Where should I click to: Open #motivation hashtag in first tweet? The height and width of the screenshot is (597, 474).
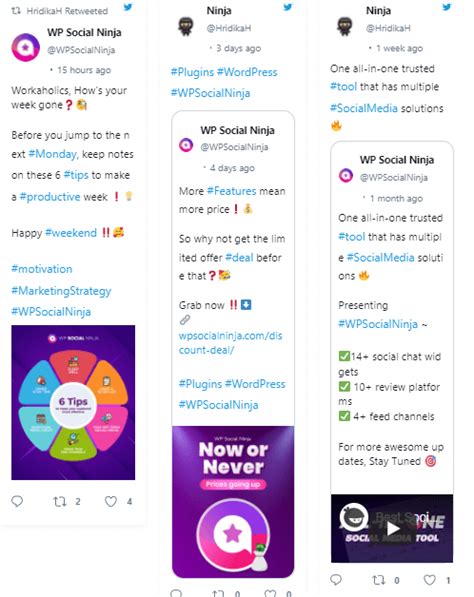pos(42,269)
